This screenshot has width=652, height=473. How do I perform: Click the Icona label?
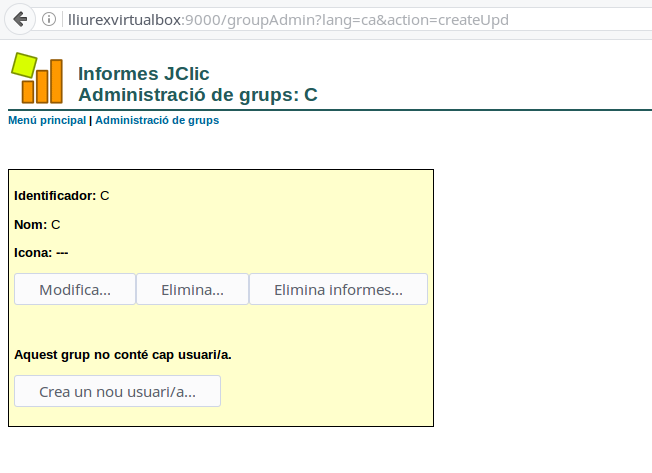[x=33, y=253]
